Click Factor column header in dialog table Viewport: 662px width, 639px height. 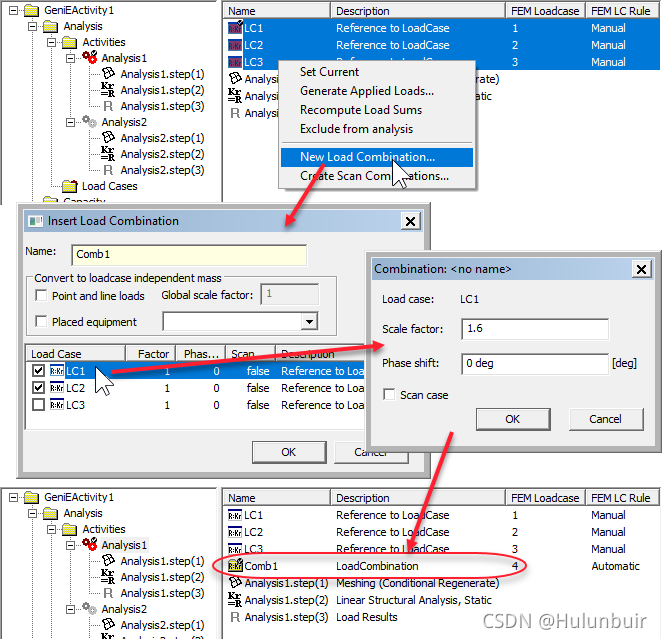click(x=151, y=354)
